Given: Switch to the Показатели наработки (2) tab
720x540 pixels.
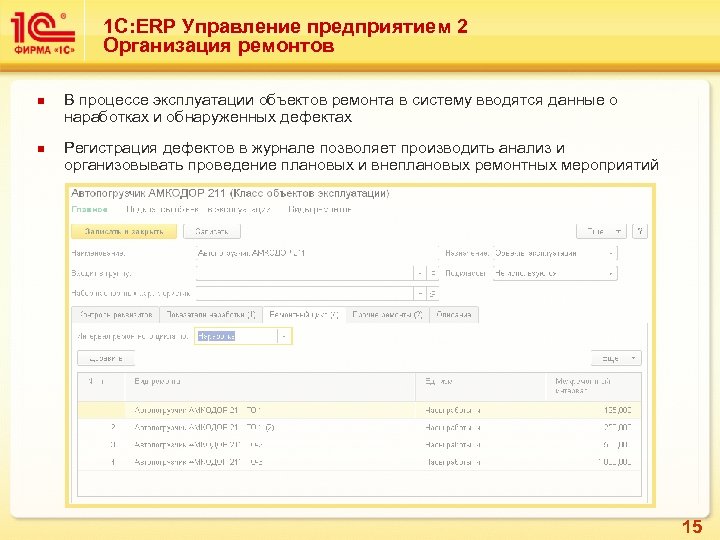Looking at the screenshot, I should (211, 315).
